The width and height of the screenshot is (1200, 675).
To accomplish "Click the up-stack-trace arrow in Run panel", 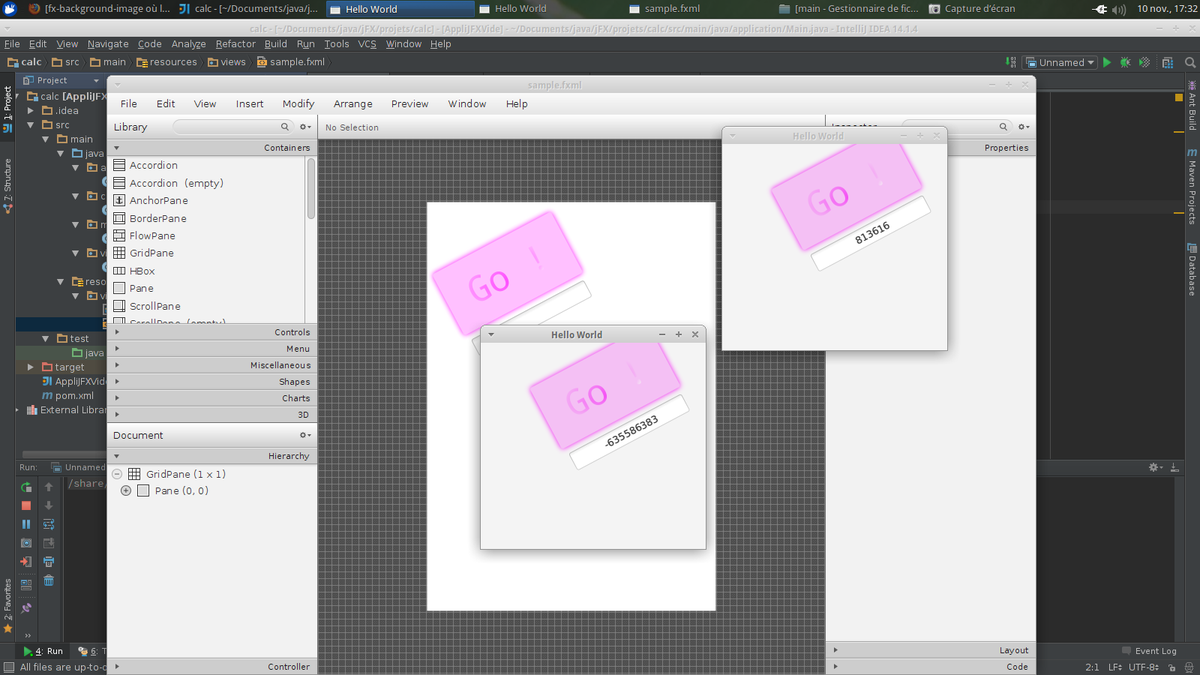I will (x=48, y=487).
